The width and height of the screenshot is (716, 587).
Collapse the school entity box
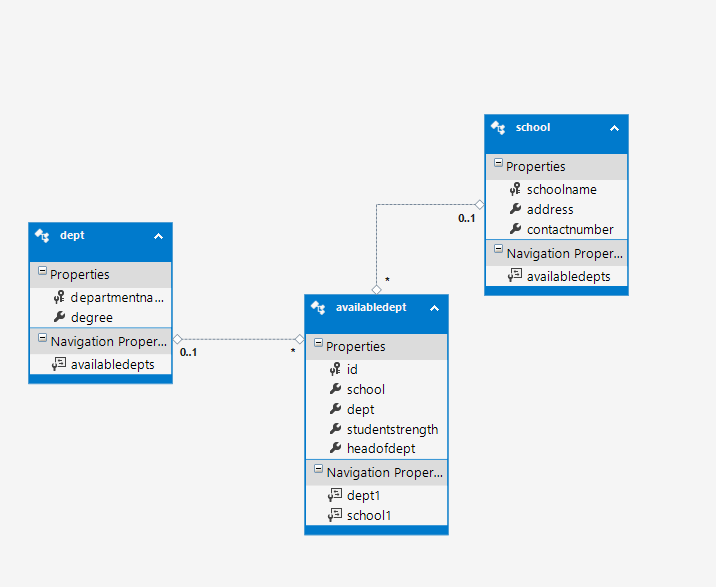(x=615, y=128)
